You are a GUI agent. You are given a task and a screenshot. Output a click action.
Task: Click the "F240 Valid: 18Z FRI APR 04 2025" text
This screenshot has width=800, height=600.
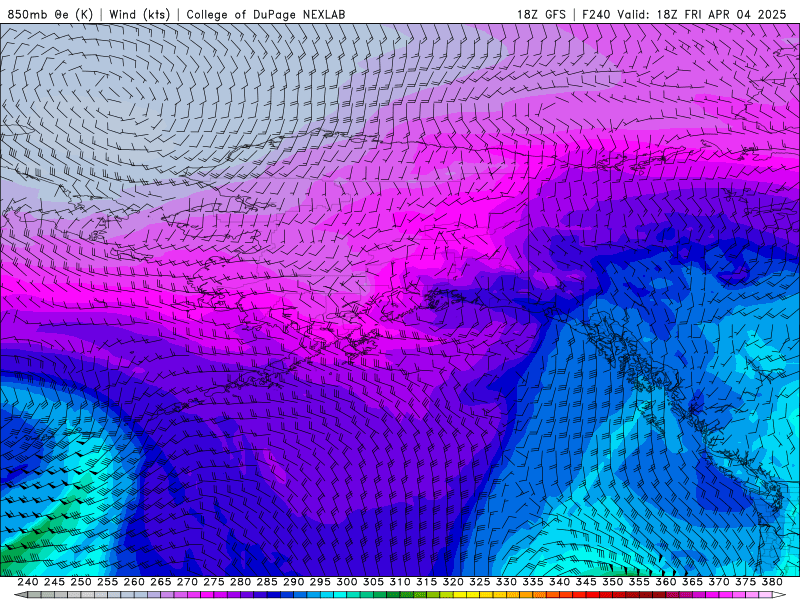684,14
